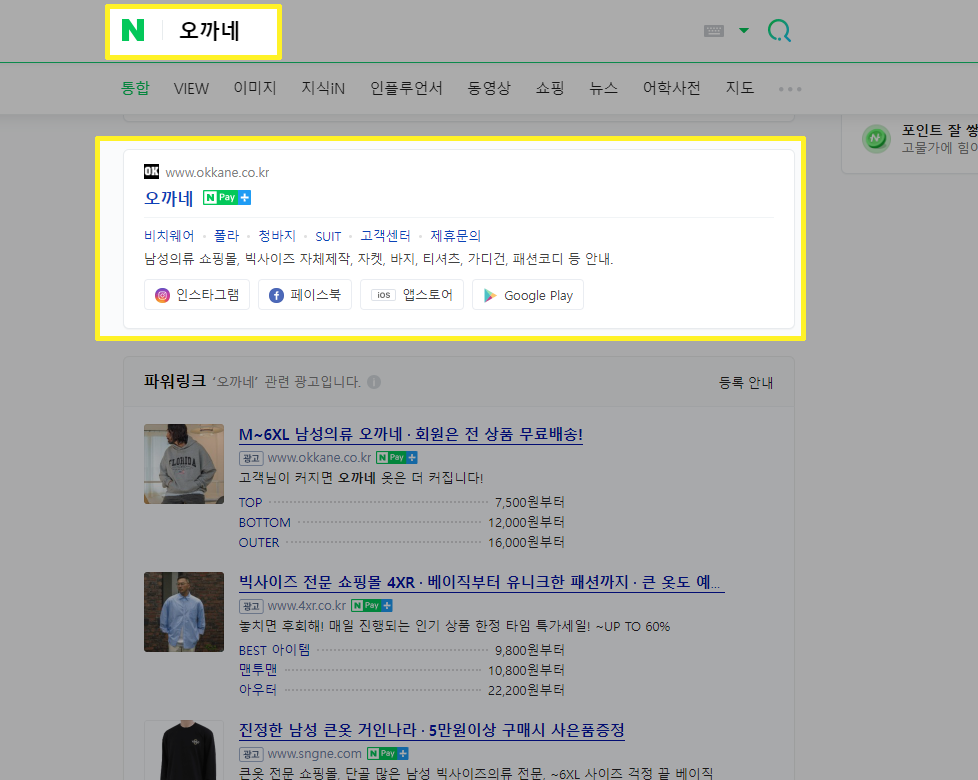Screen dimensions: 978x780
Task: Open the 비치웨어 sublink
Action: (169, 236)
